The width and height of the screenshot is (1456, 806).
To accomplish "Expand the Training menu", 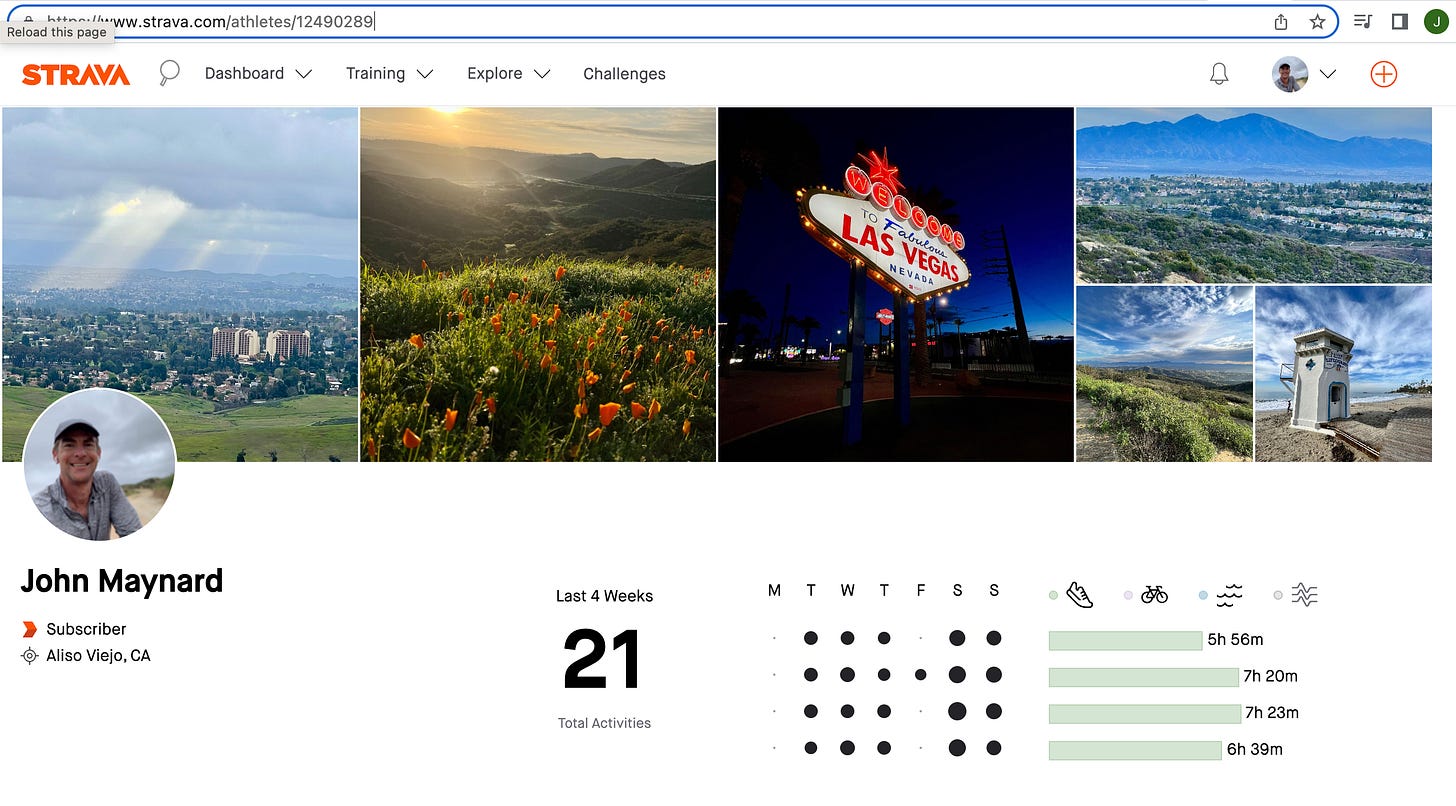I will tap(389, 74).
